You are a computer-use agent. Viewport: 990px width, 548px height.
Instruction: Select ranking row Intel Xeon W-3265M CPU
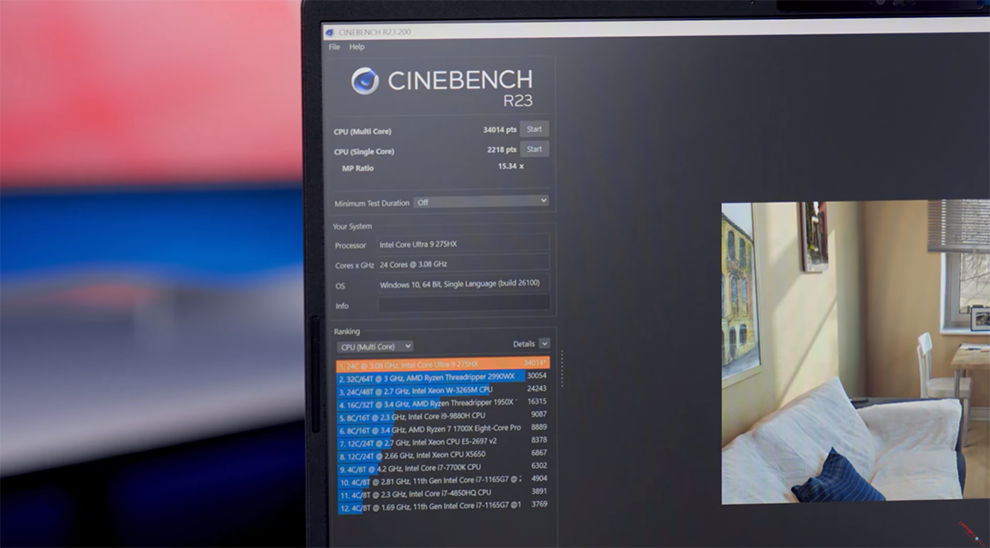click(x=443, y=390)
